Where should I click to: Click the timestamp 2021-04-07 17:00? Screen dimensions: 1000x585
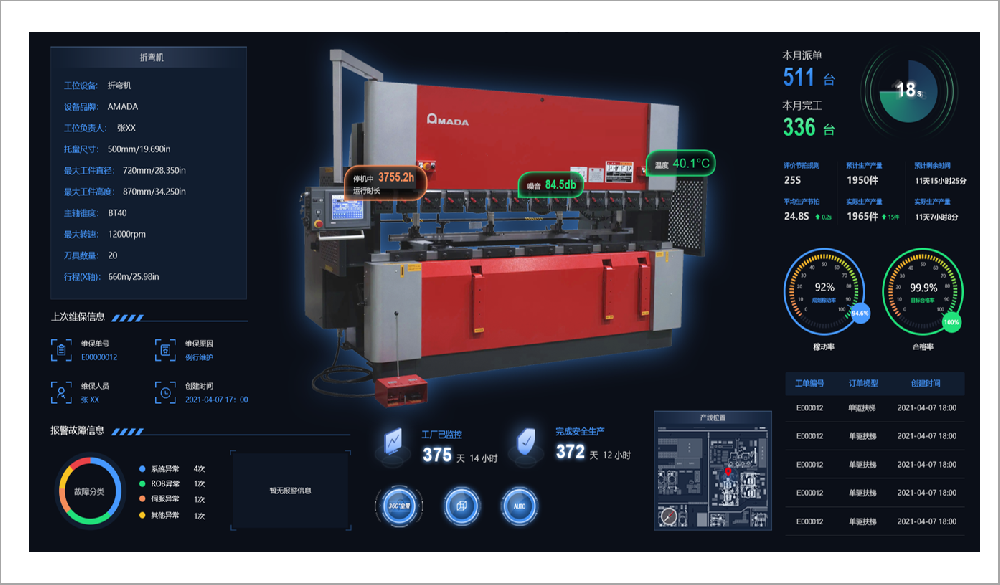[x=216, y=400]
